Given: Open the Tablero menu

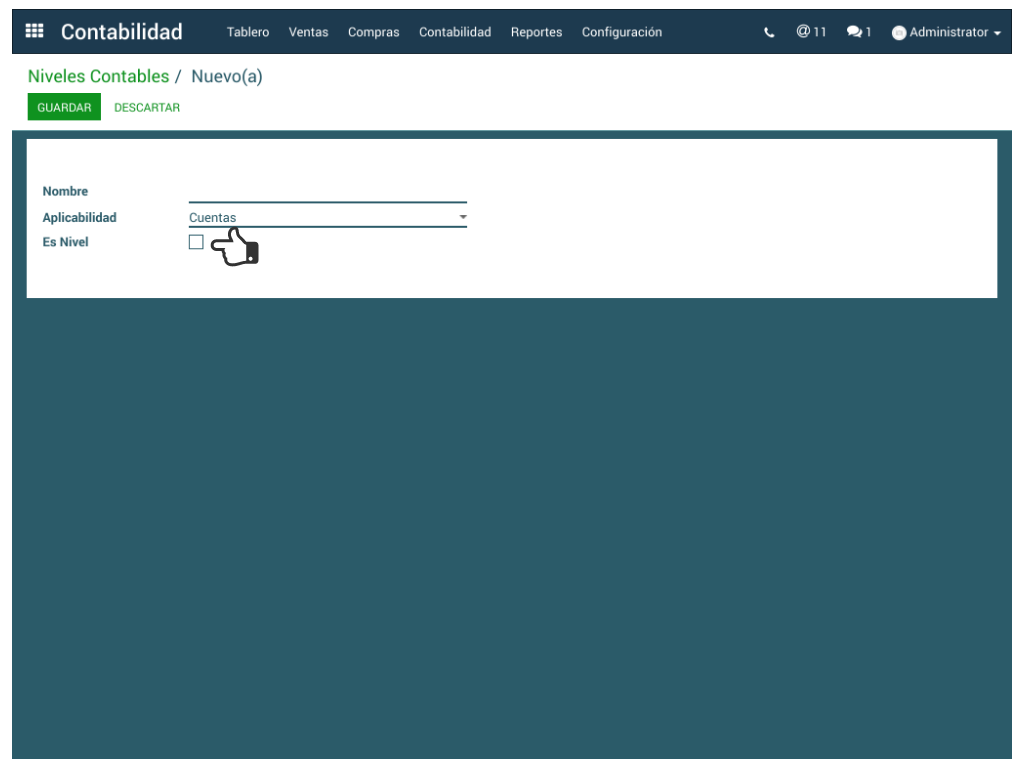Looking at the screenshot, I should coord(247,32).
